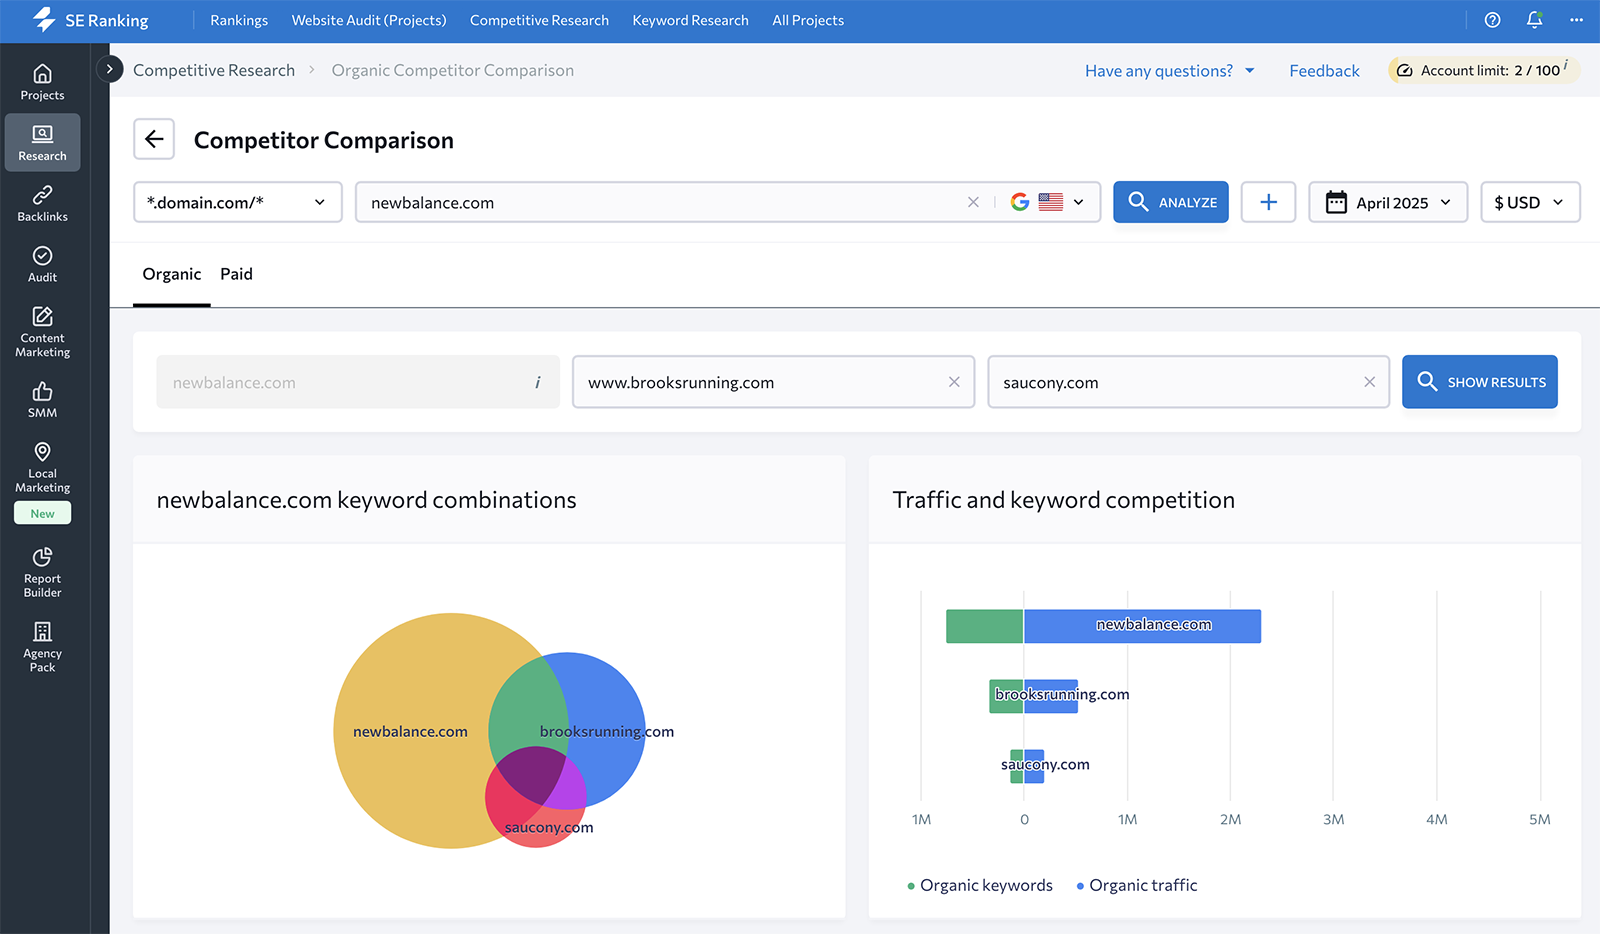Open the *.domain.com/* scope dropdown
The height and width of the screenshot is (934, 1600).
pos(238,202)
